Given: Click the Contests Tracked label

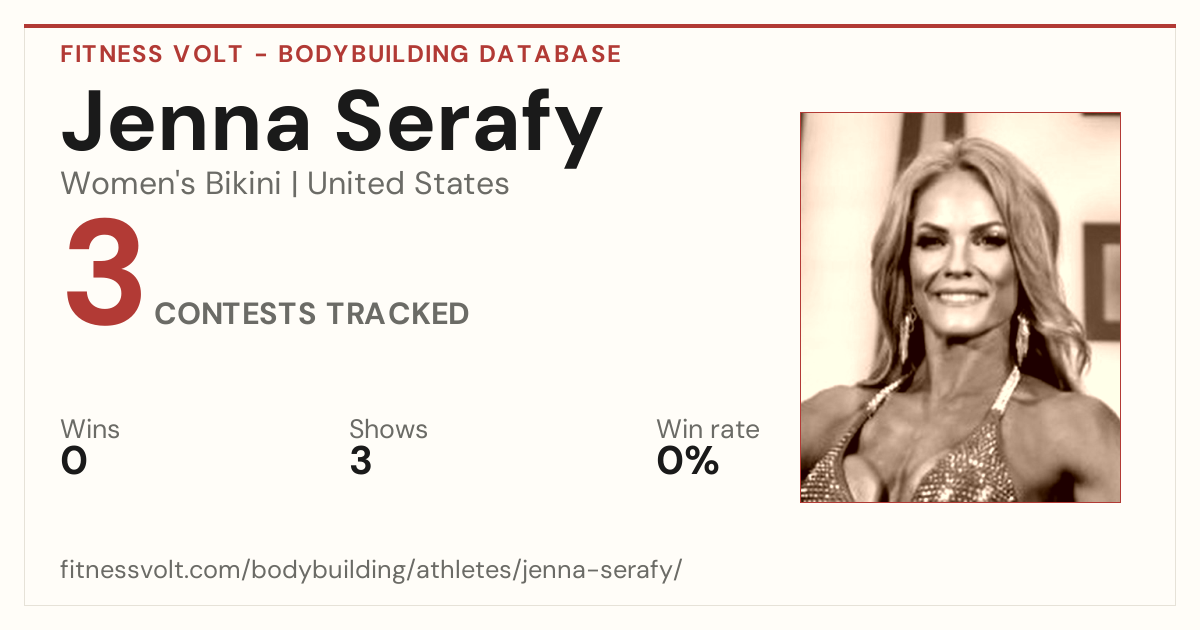Looking at the screenshot, I should point(312,313).
